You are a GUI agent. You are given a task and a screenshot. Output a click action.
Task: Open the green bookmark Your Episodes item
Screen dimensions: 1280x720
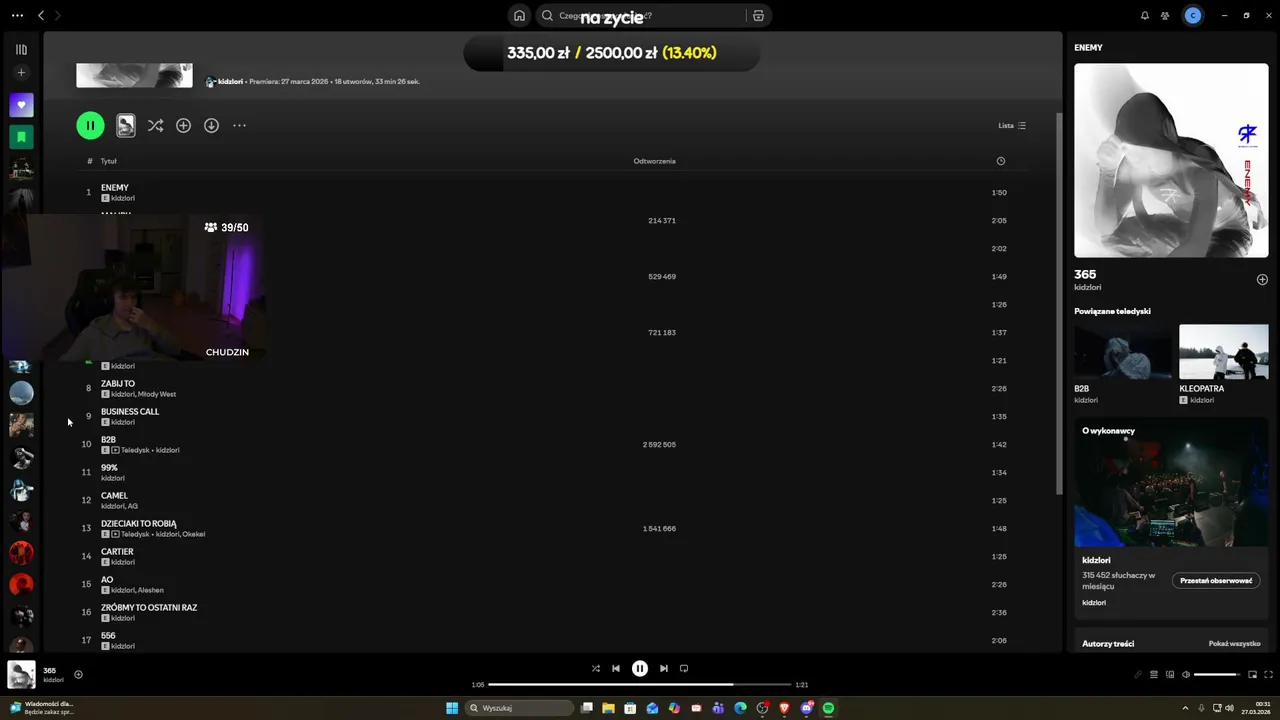(x=21, y=137)
